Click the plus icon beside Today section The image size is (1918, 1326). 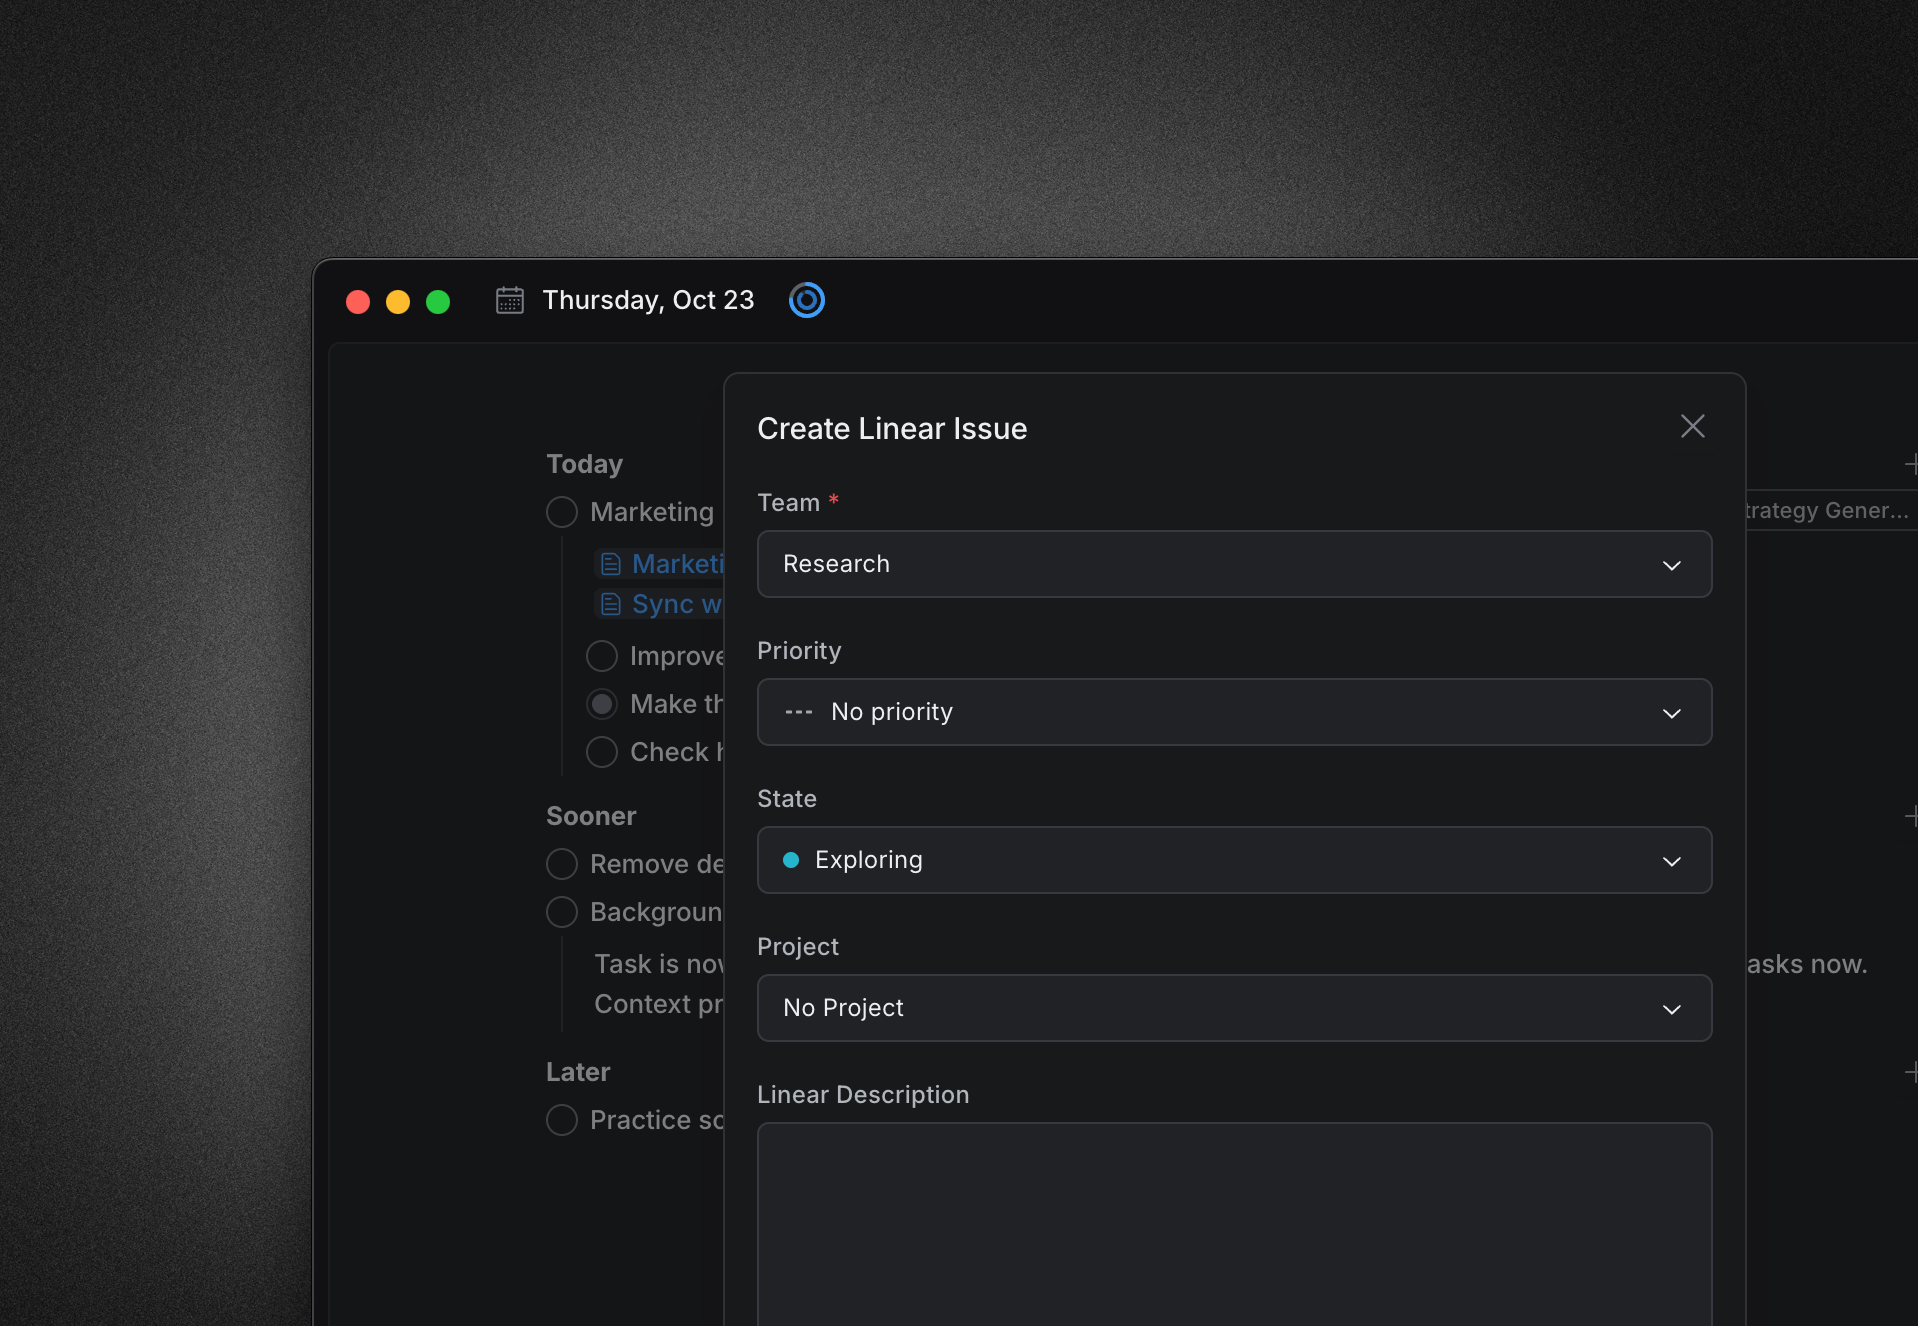click(x=1910, y=464)
